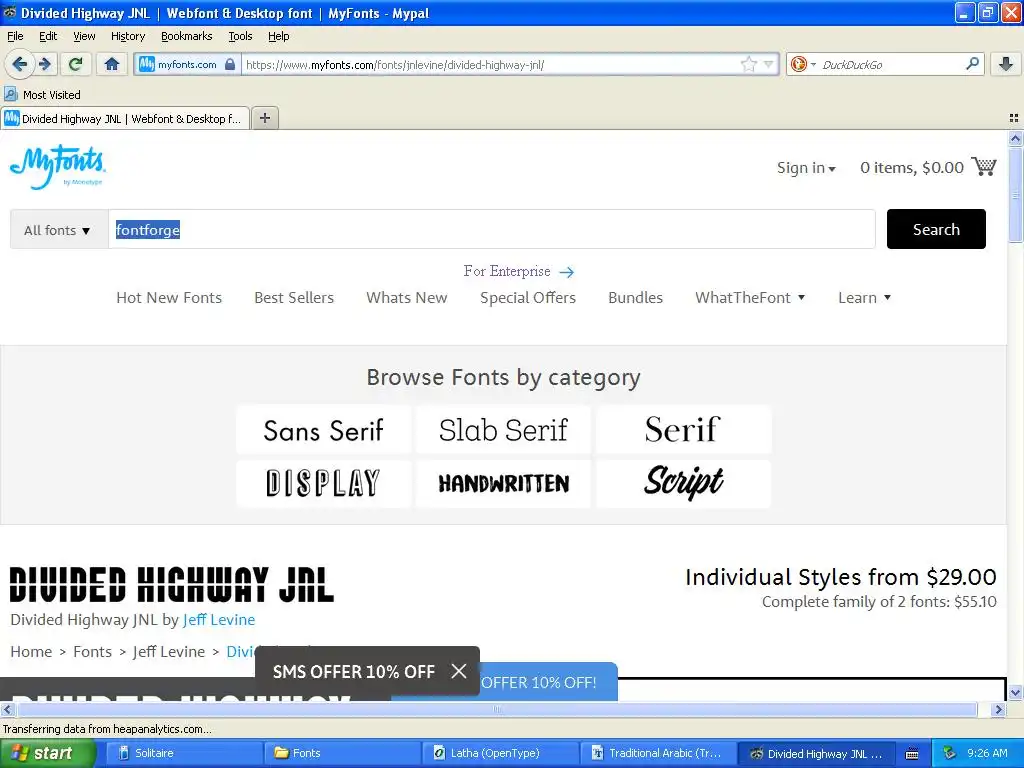Image resolution: width=1024 pixels, height=768 pixels.
Task: Click 'Individual Styles from $29.00' text
Action: click(x=840, y=577)
